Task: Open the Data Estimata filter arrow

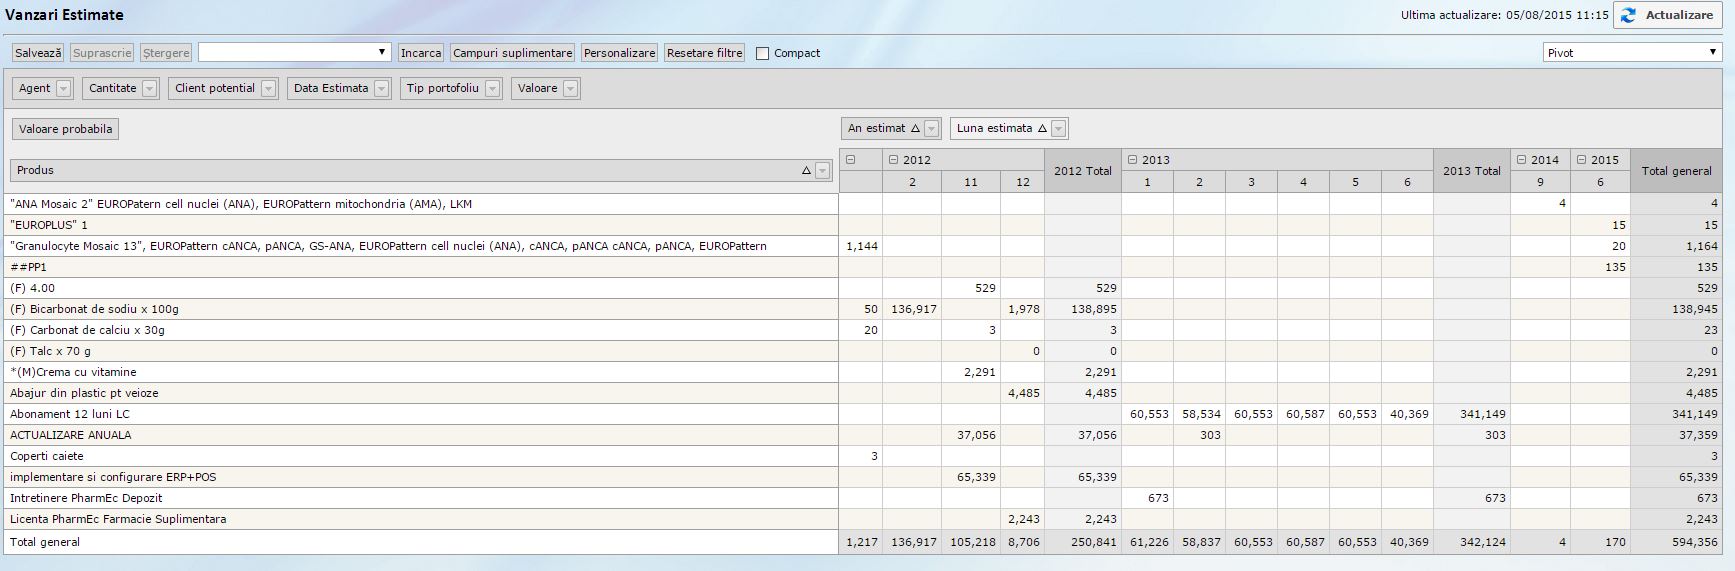Action: tap(382, 89)
